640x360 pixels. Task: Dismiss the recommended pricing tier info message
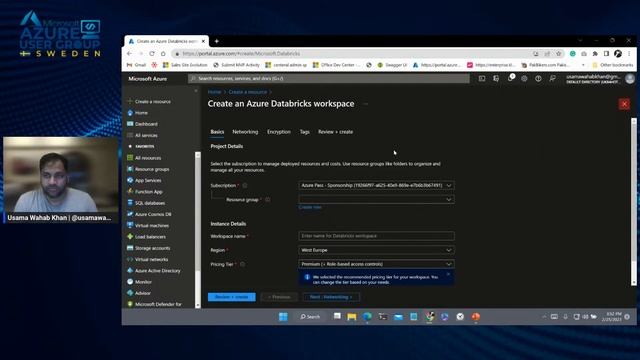[448, 274]
